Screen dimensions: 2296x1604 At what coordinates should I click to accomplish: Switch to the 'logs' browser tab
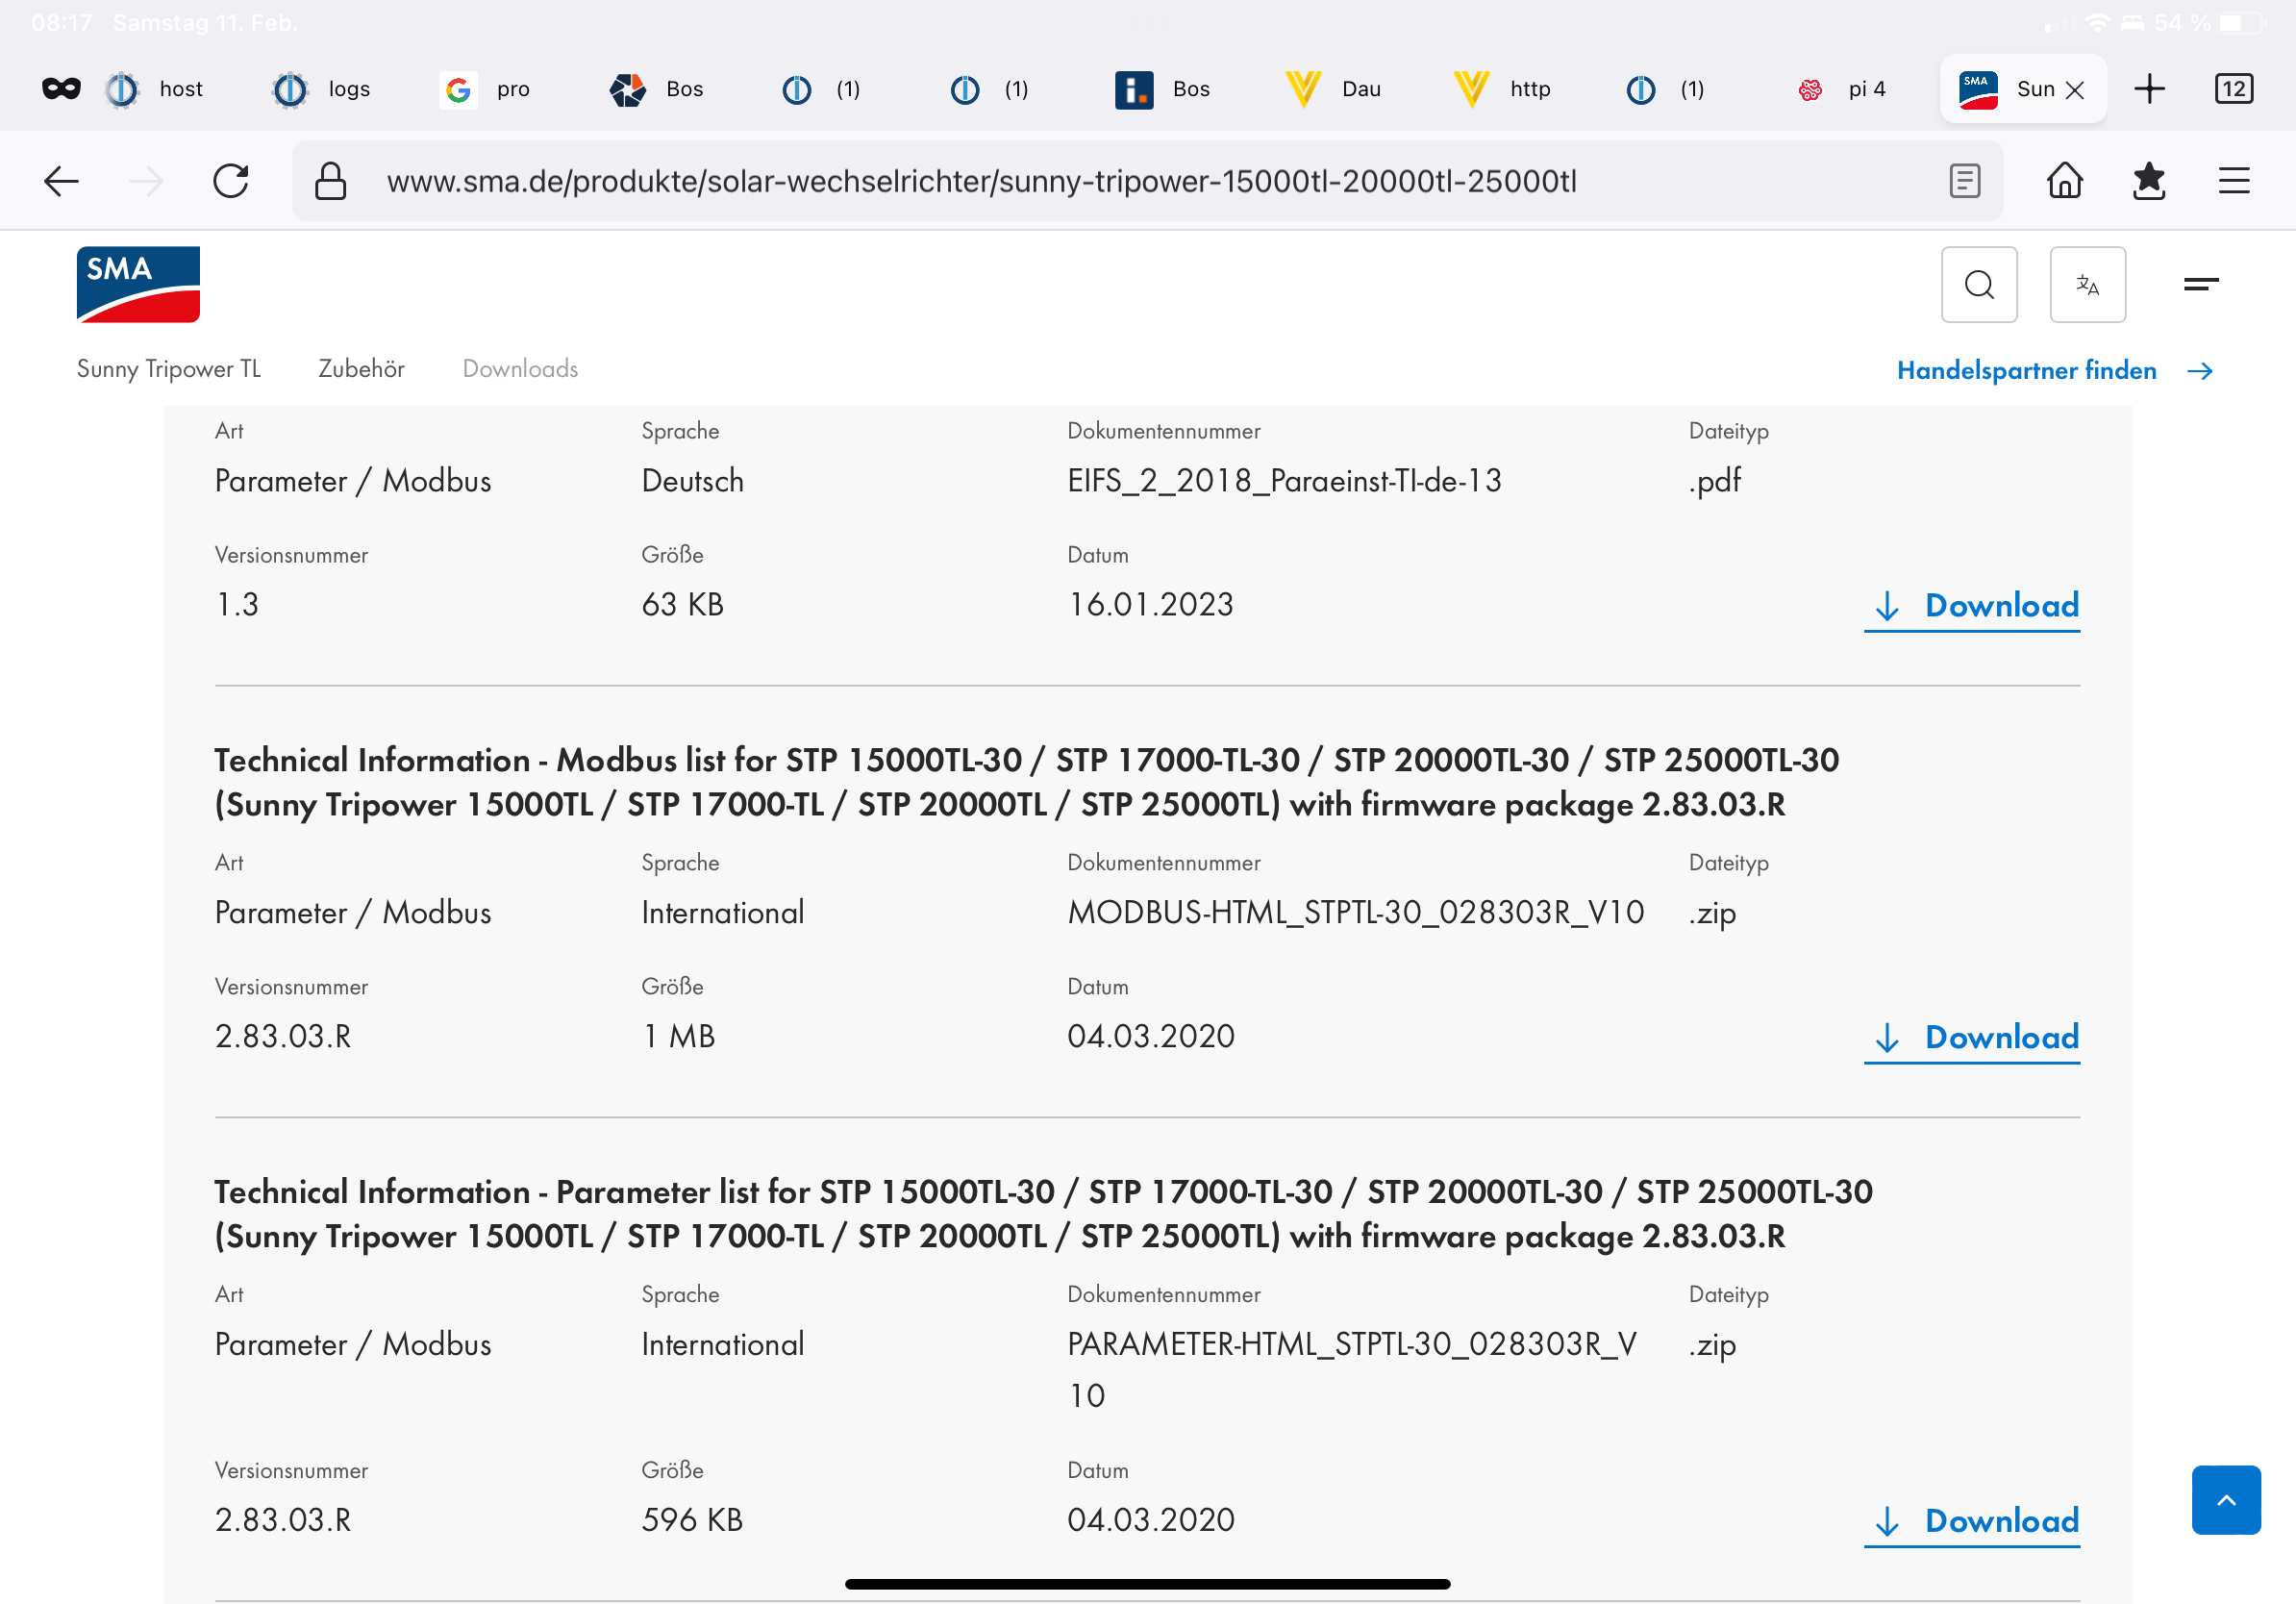[323, 89]
